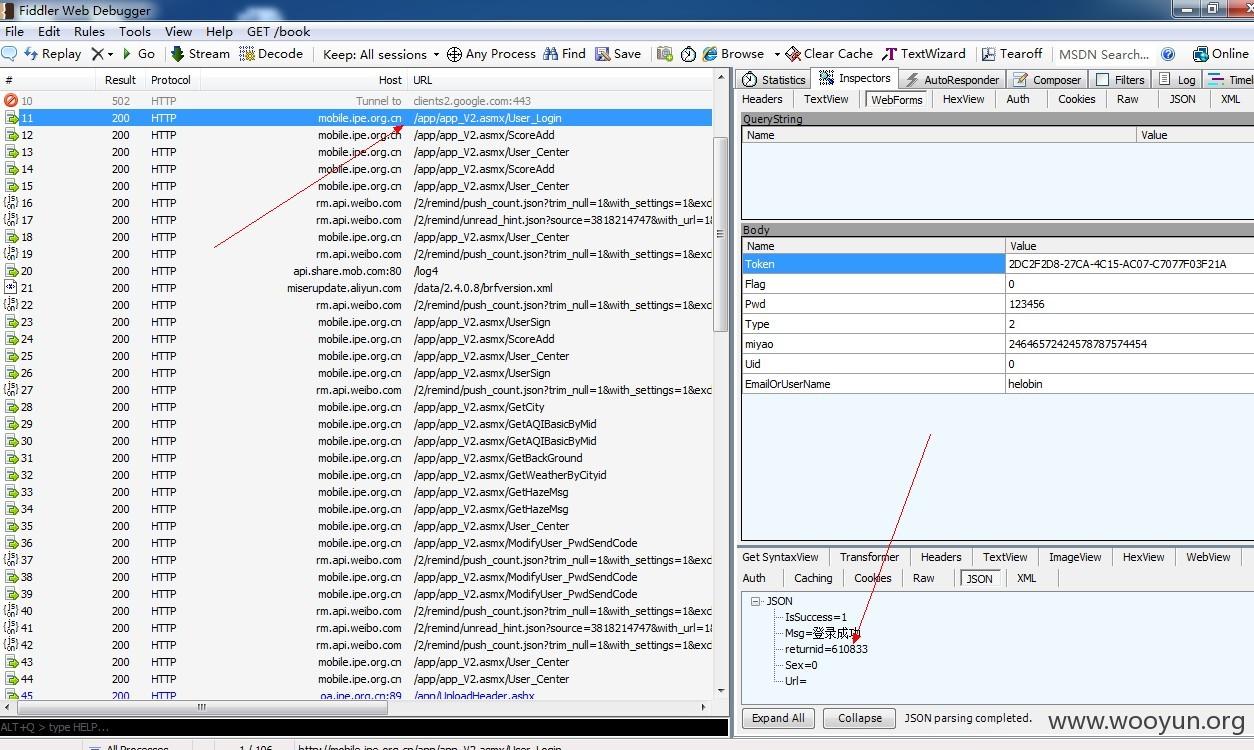Select session 20 /log4 row icon
Image resolution: width=1254 pixels, height=750 pixels.
11,271
